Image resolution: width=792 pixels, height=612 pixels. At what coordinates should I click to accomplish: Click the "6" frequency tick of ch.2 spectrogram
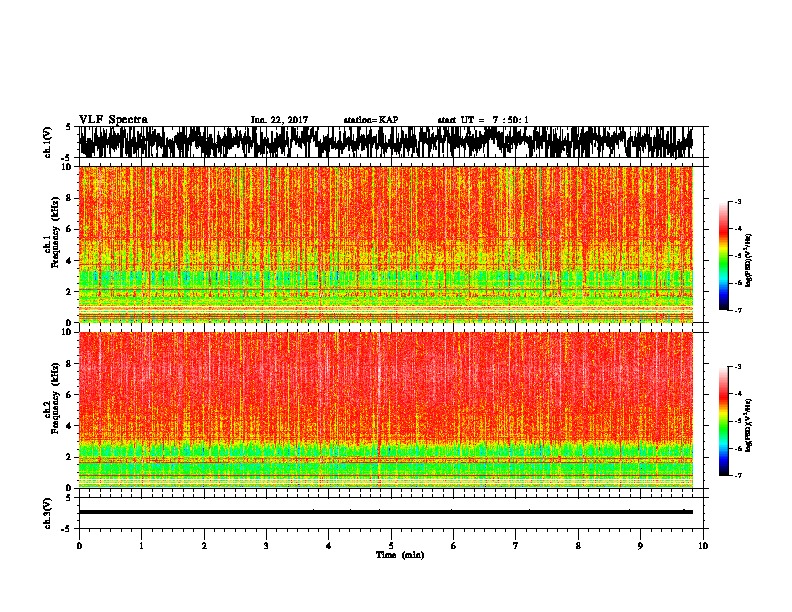(70, 395)
